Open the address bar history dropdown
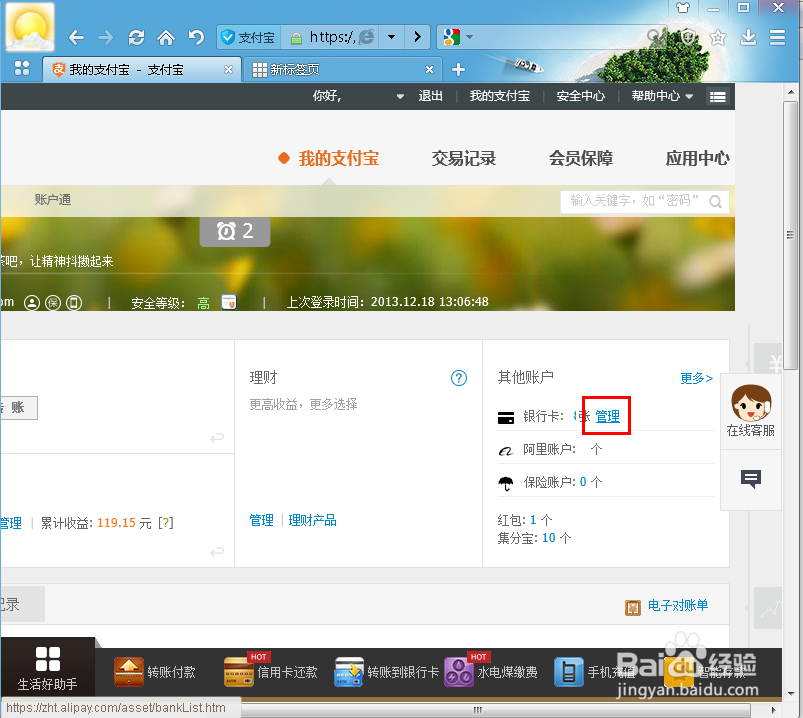Image resolution: width=803 pixels, height=718 pixels. point(391,37)
